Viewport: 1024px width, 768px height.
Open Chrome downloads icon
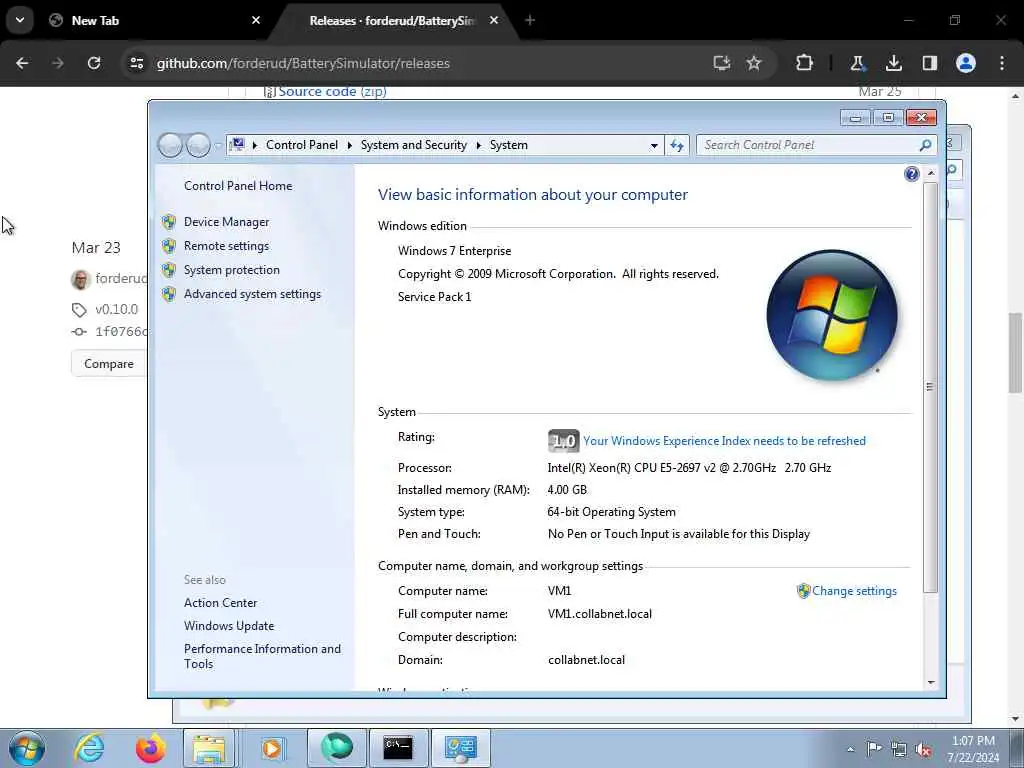pos(893,63)
